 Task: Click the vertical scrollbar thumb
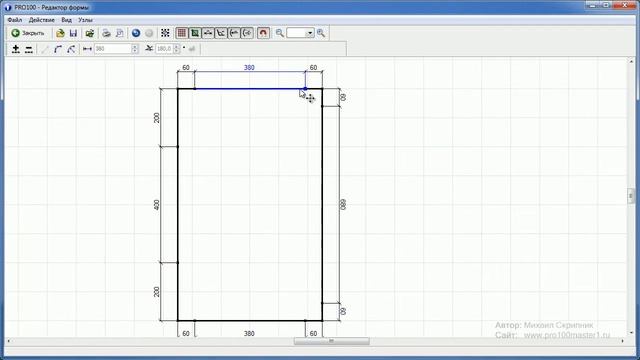[x=631, y=196]
